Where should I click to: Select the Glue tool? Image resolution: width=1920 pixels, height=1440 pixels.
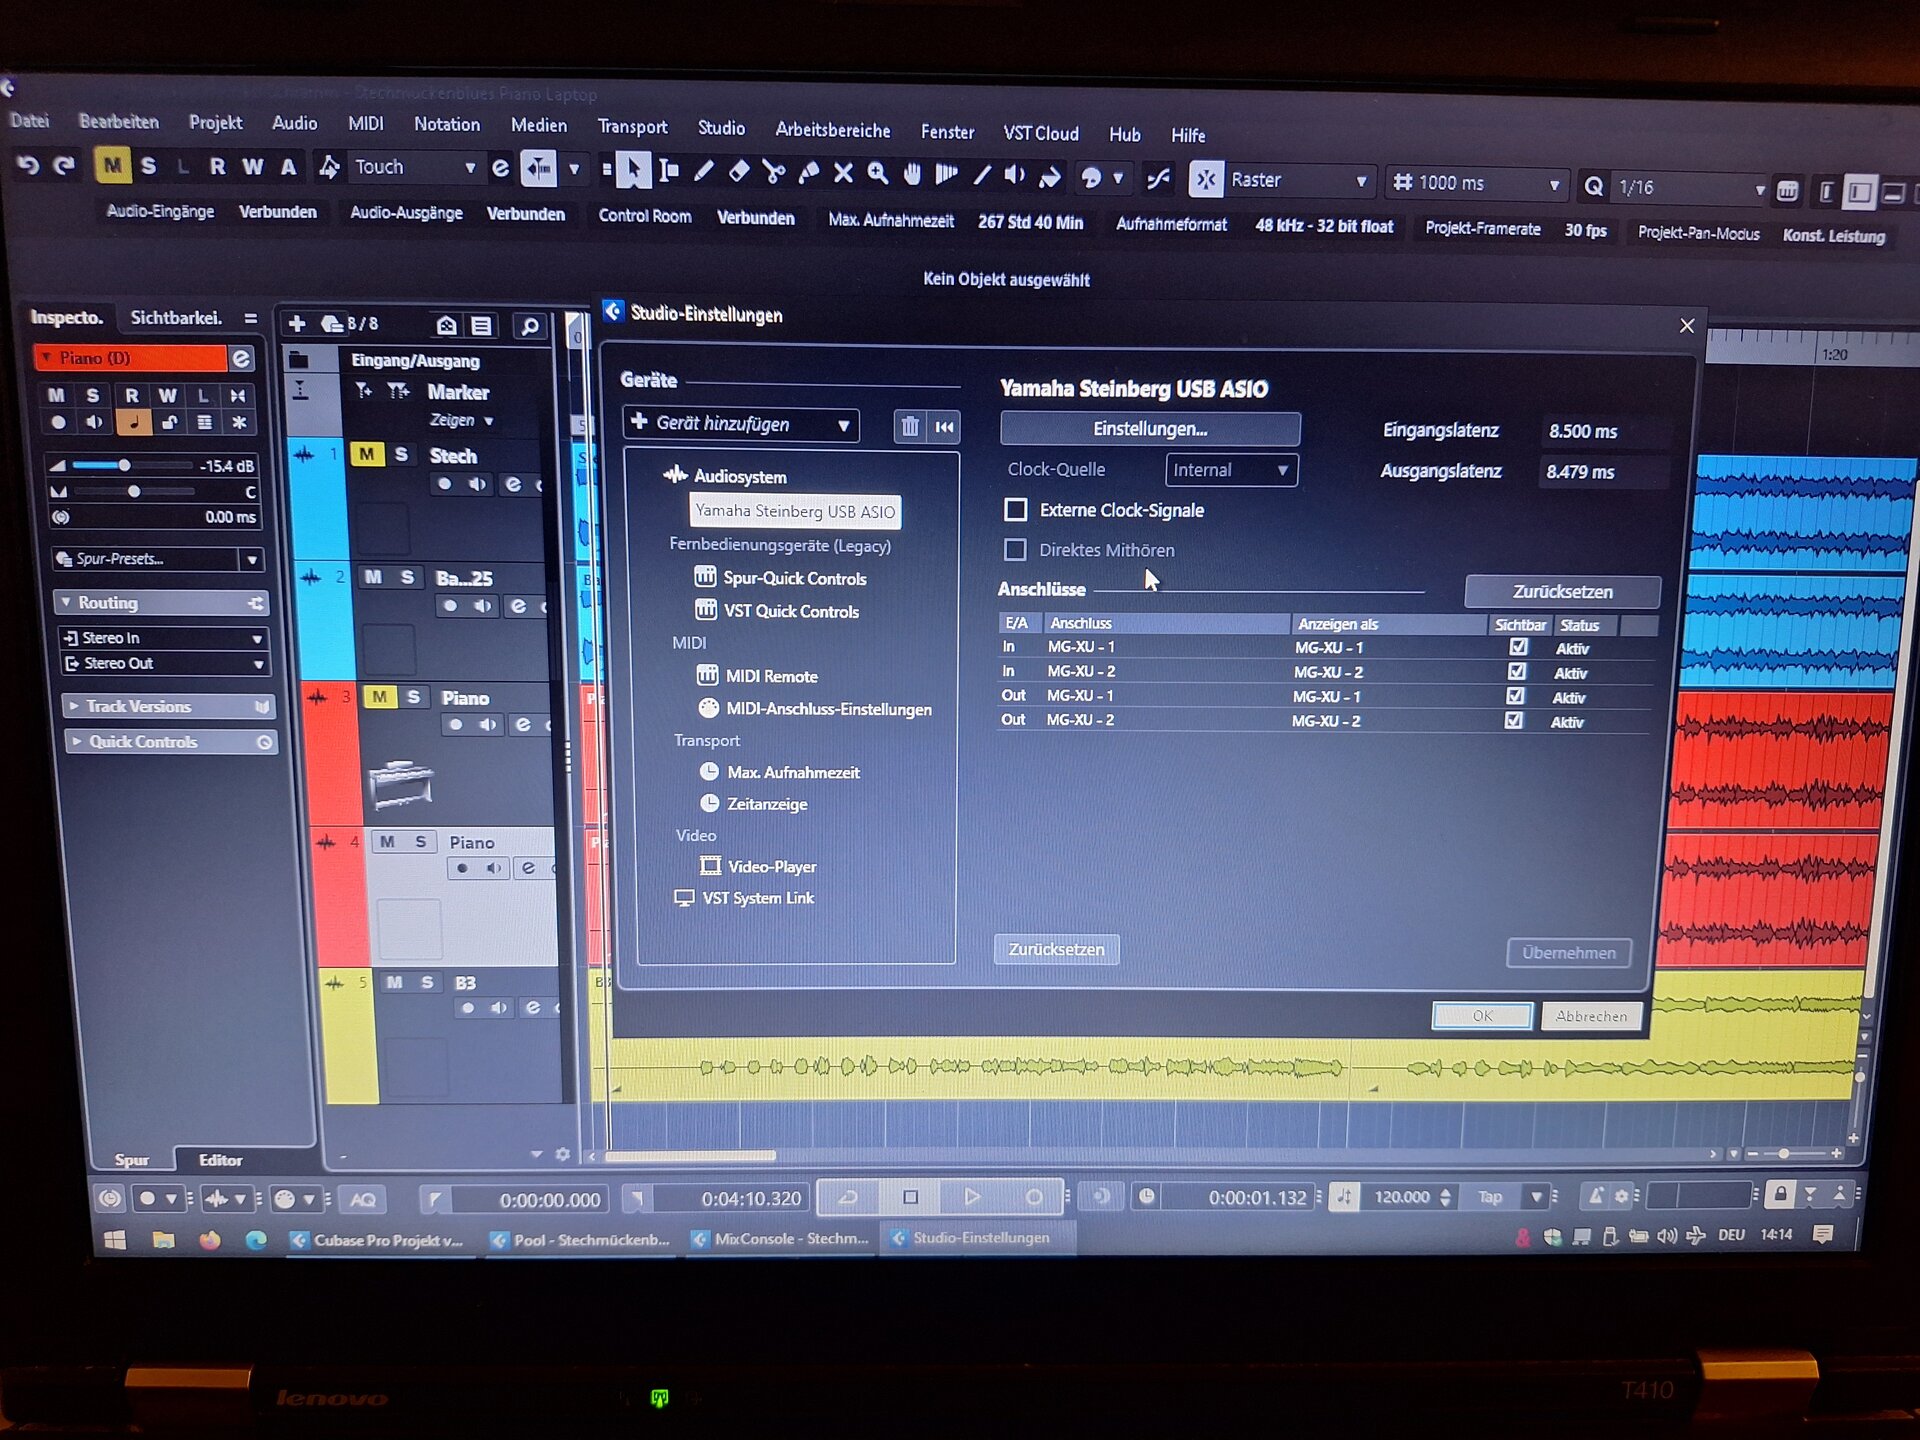point(808,174)
